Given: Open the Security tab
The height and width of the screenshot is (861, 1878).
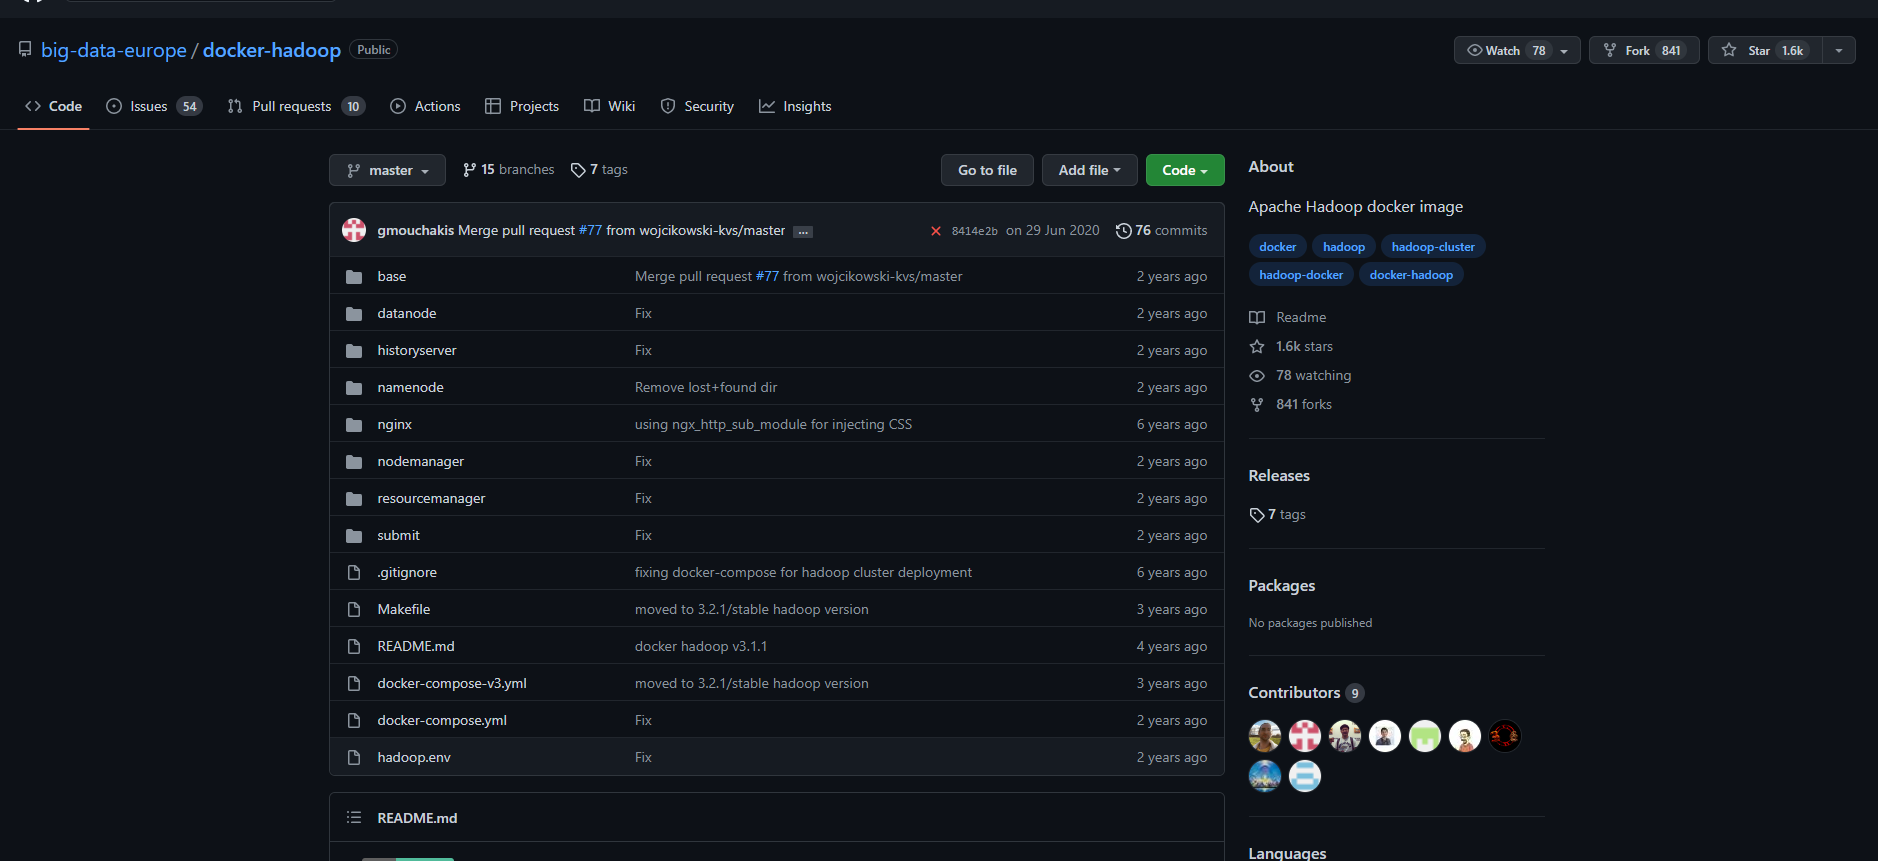Looking at the screenshot, I should pyautogui.click(x=697, y=106).
